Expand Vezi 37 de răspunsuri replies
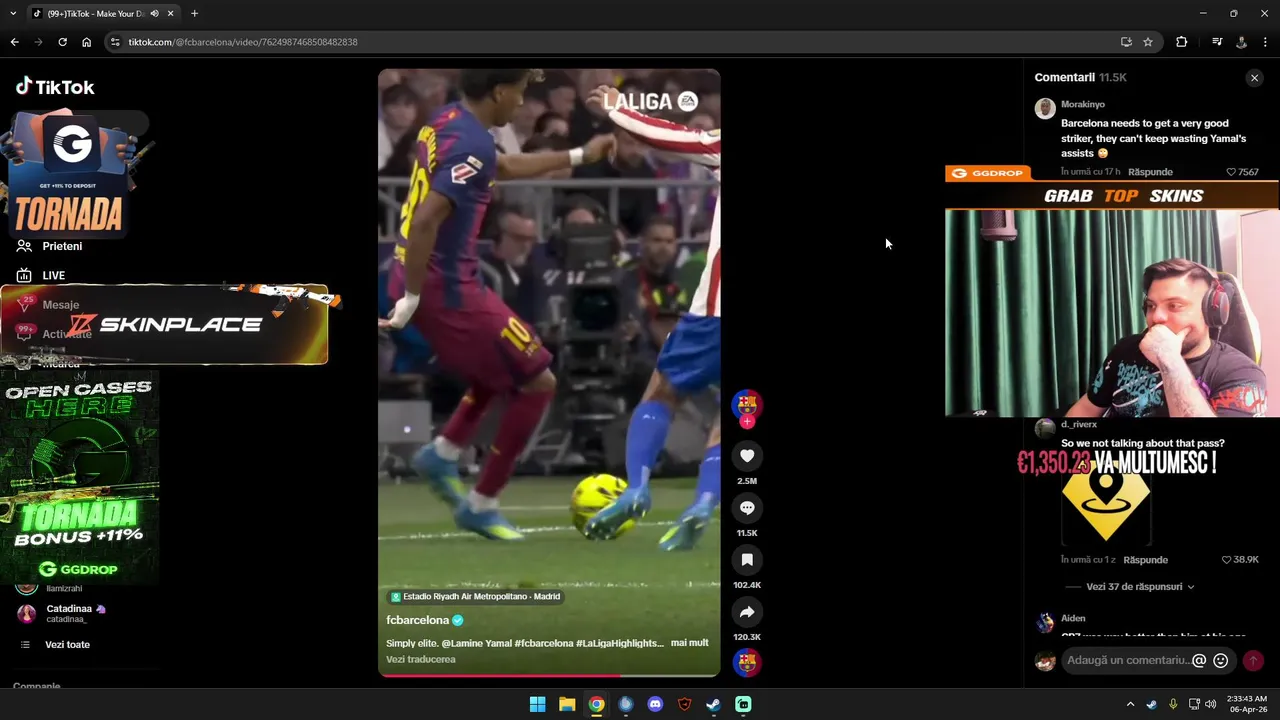The image size is (1280, 720). point(1140,587)
